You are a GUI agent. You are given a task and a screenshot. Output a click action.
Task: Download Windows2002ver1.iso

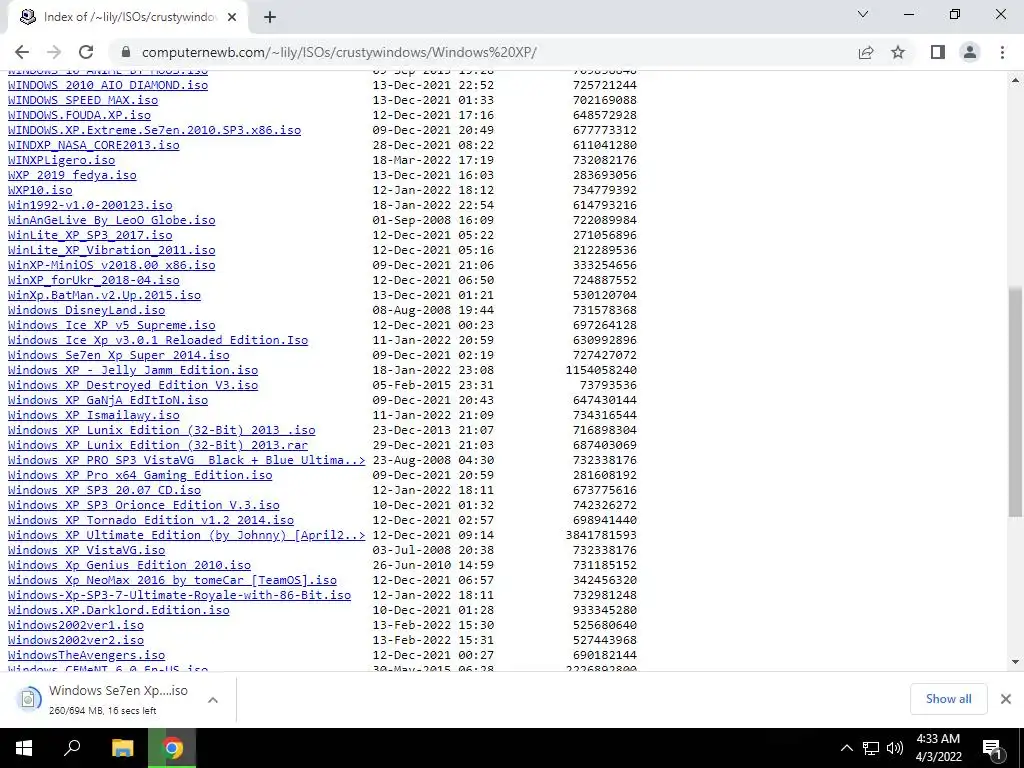coord(76,626)
